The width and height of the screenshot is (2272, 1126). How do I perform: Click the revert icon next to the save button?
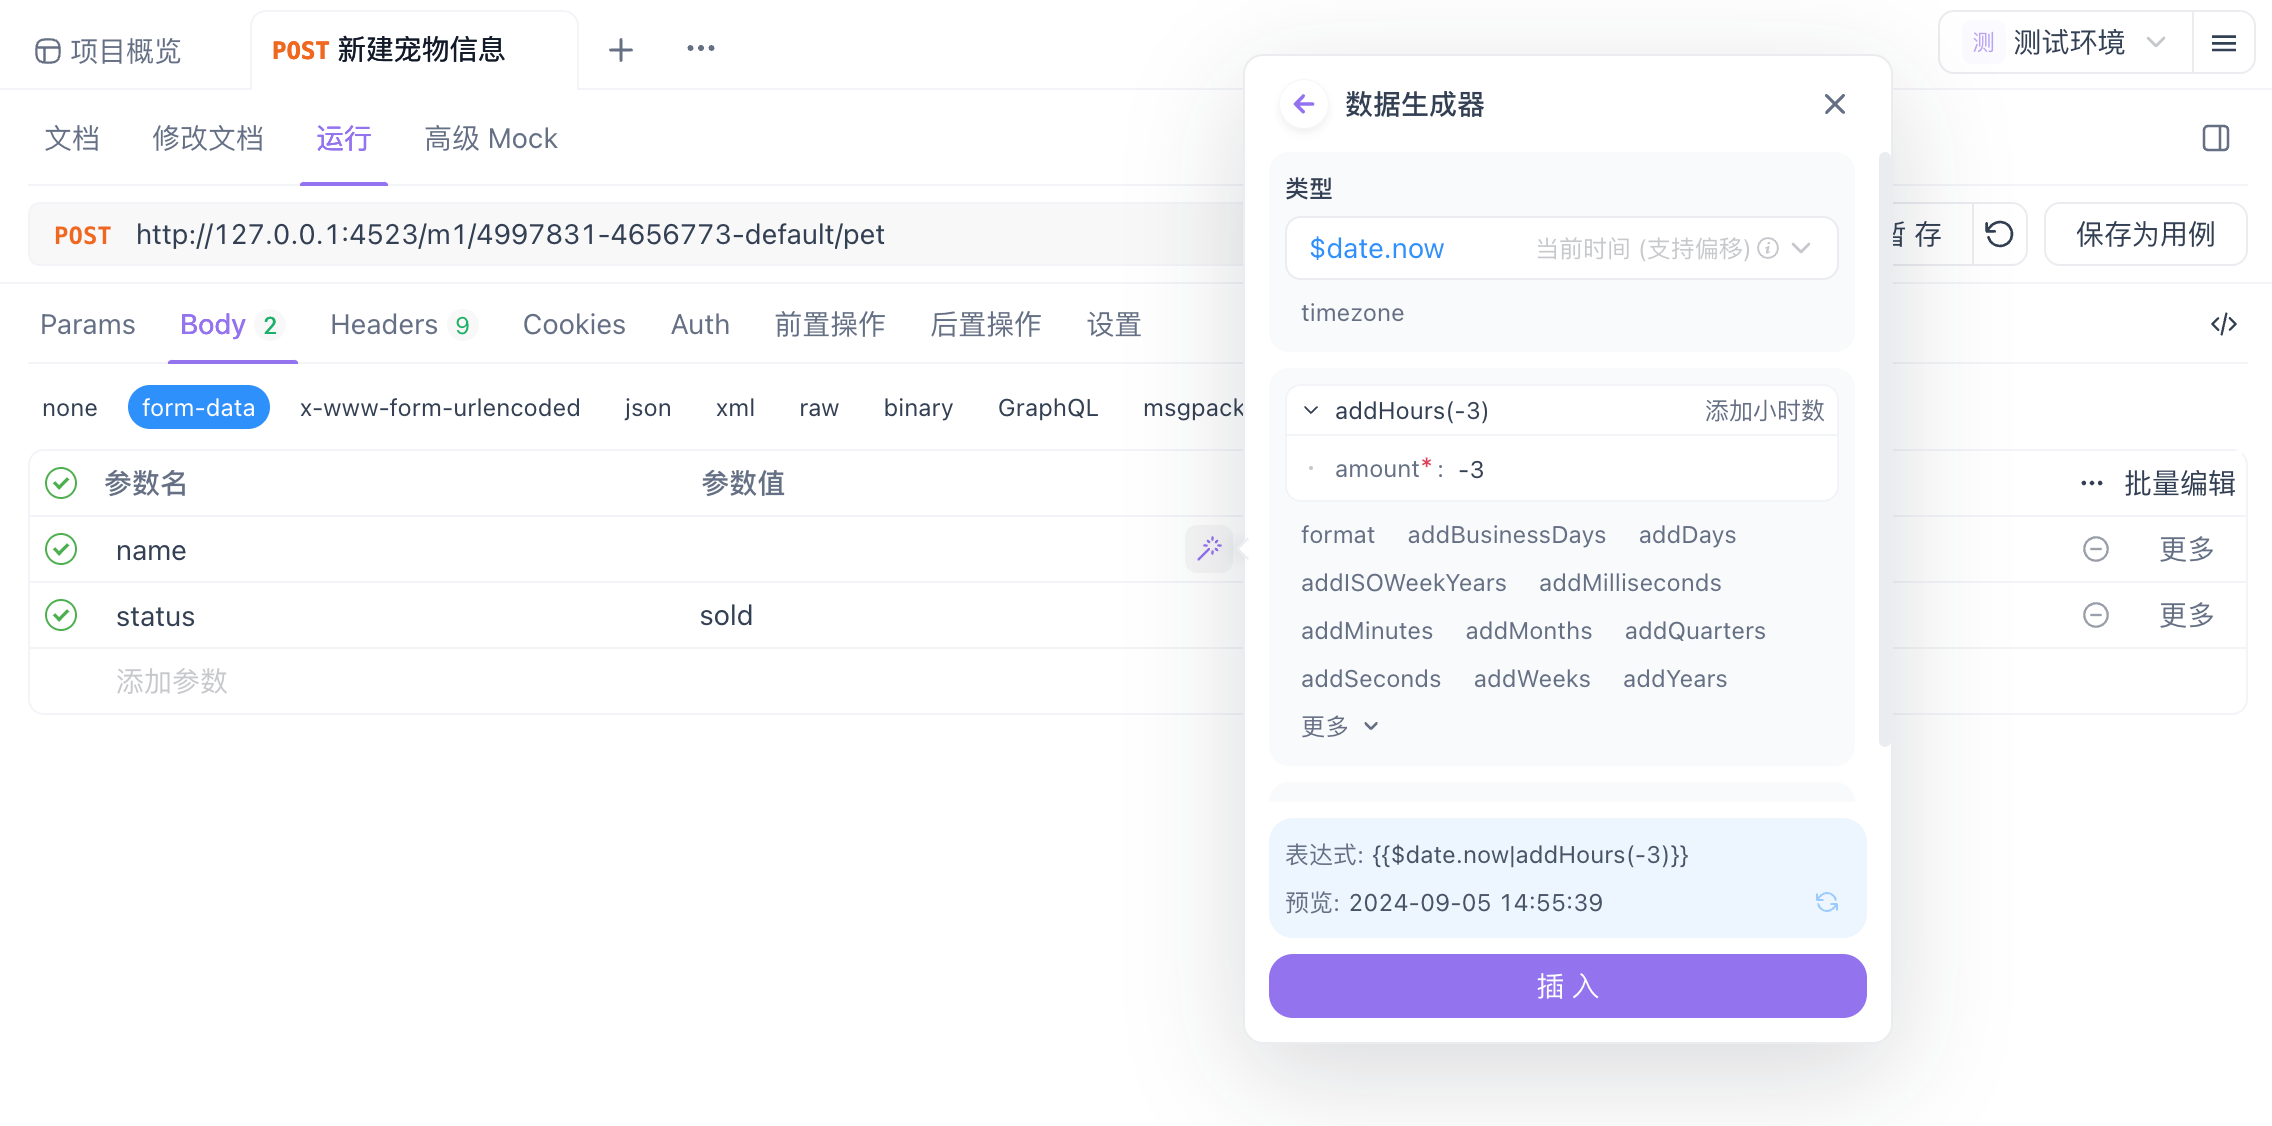tap(1999, 234)
